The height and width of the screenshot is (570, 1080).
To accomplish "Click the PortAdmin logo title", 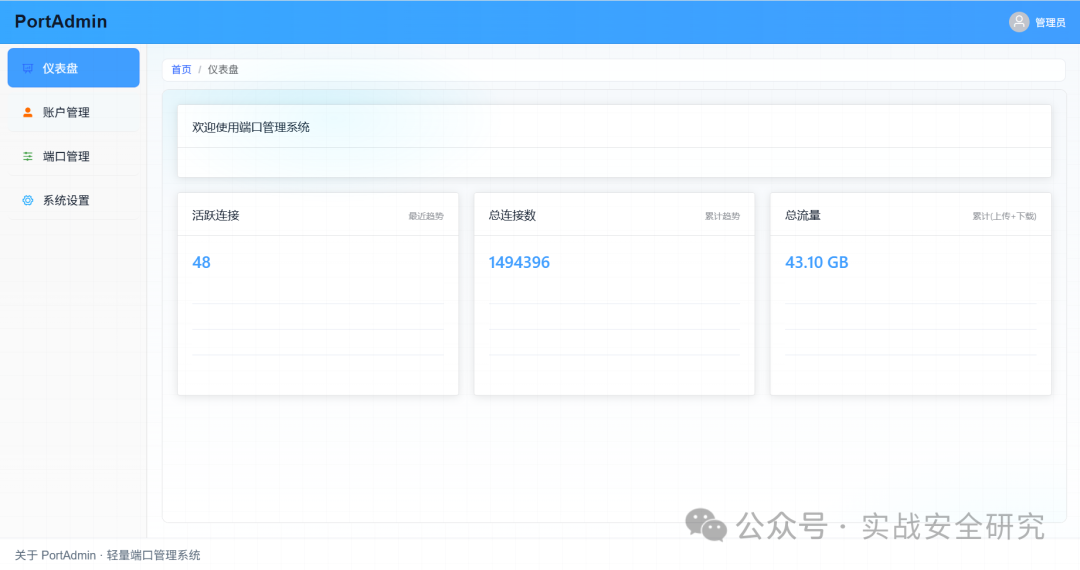I will pyautogui.click(x=61, y=22).
